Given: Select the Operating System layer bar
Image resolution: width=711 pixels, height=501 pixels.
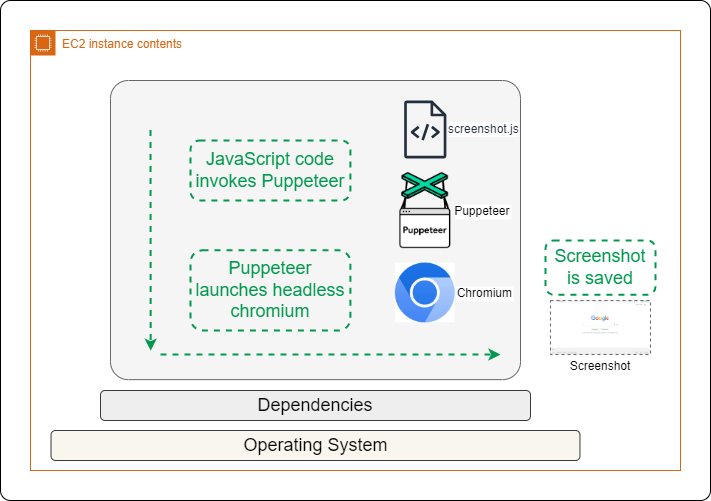Looking at the screenshot, I should click(x=315, y=445).
